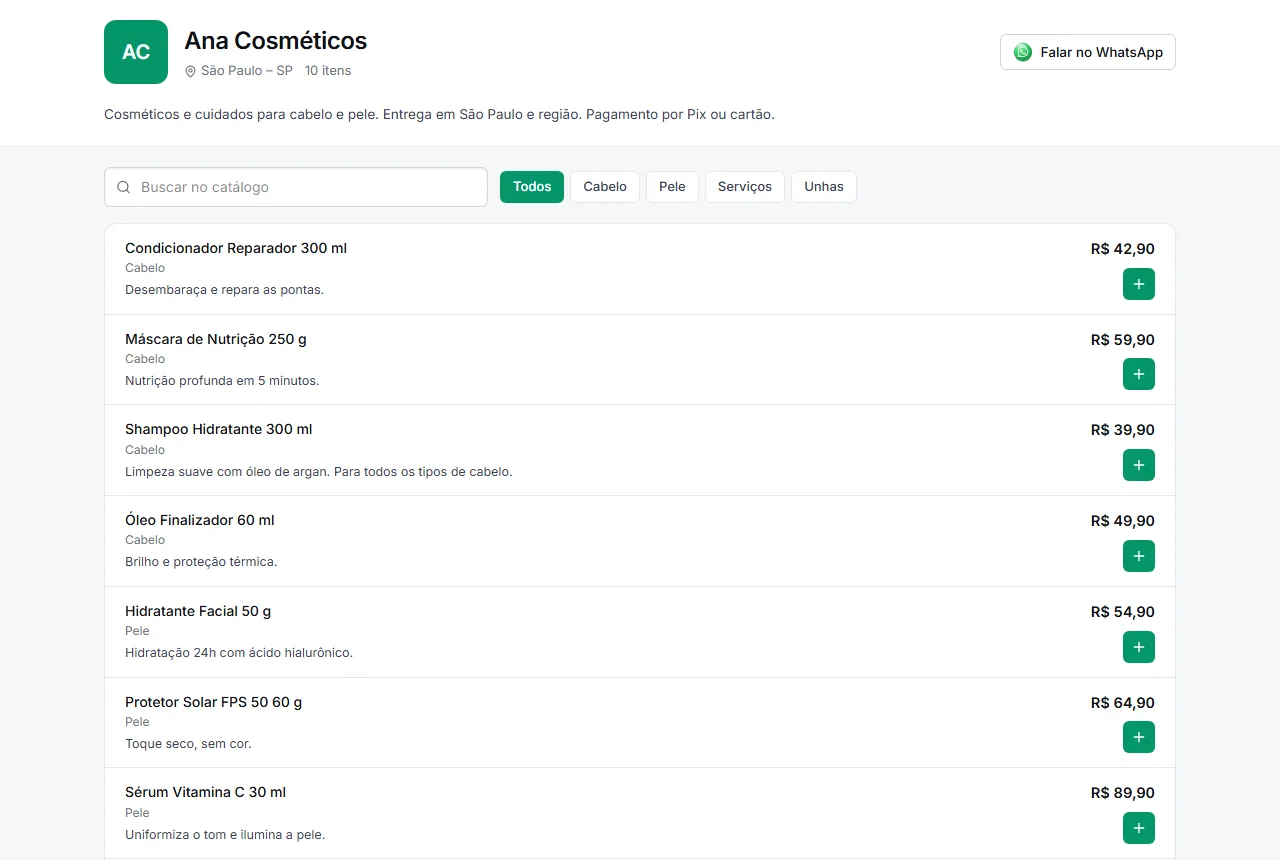The height and width of the screenshot is (860, 1280).
Task: Click product name Máscara de Nutrição 250 g
Action: pos(216,339)
